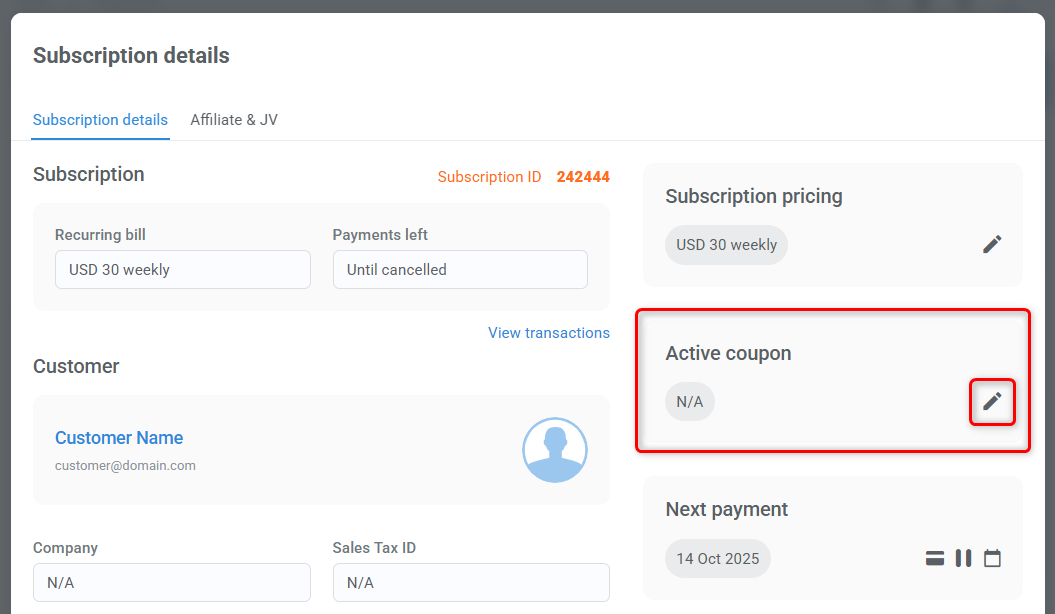
Task: Select the USD 30 weekly pricing chip
Action: click(726, 244)
